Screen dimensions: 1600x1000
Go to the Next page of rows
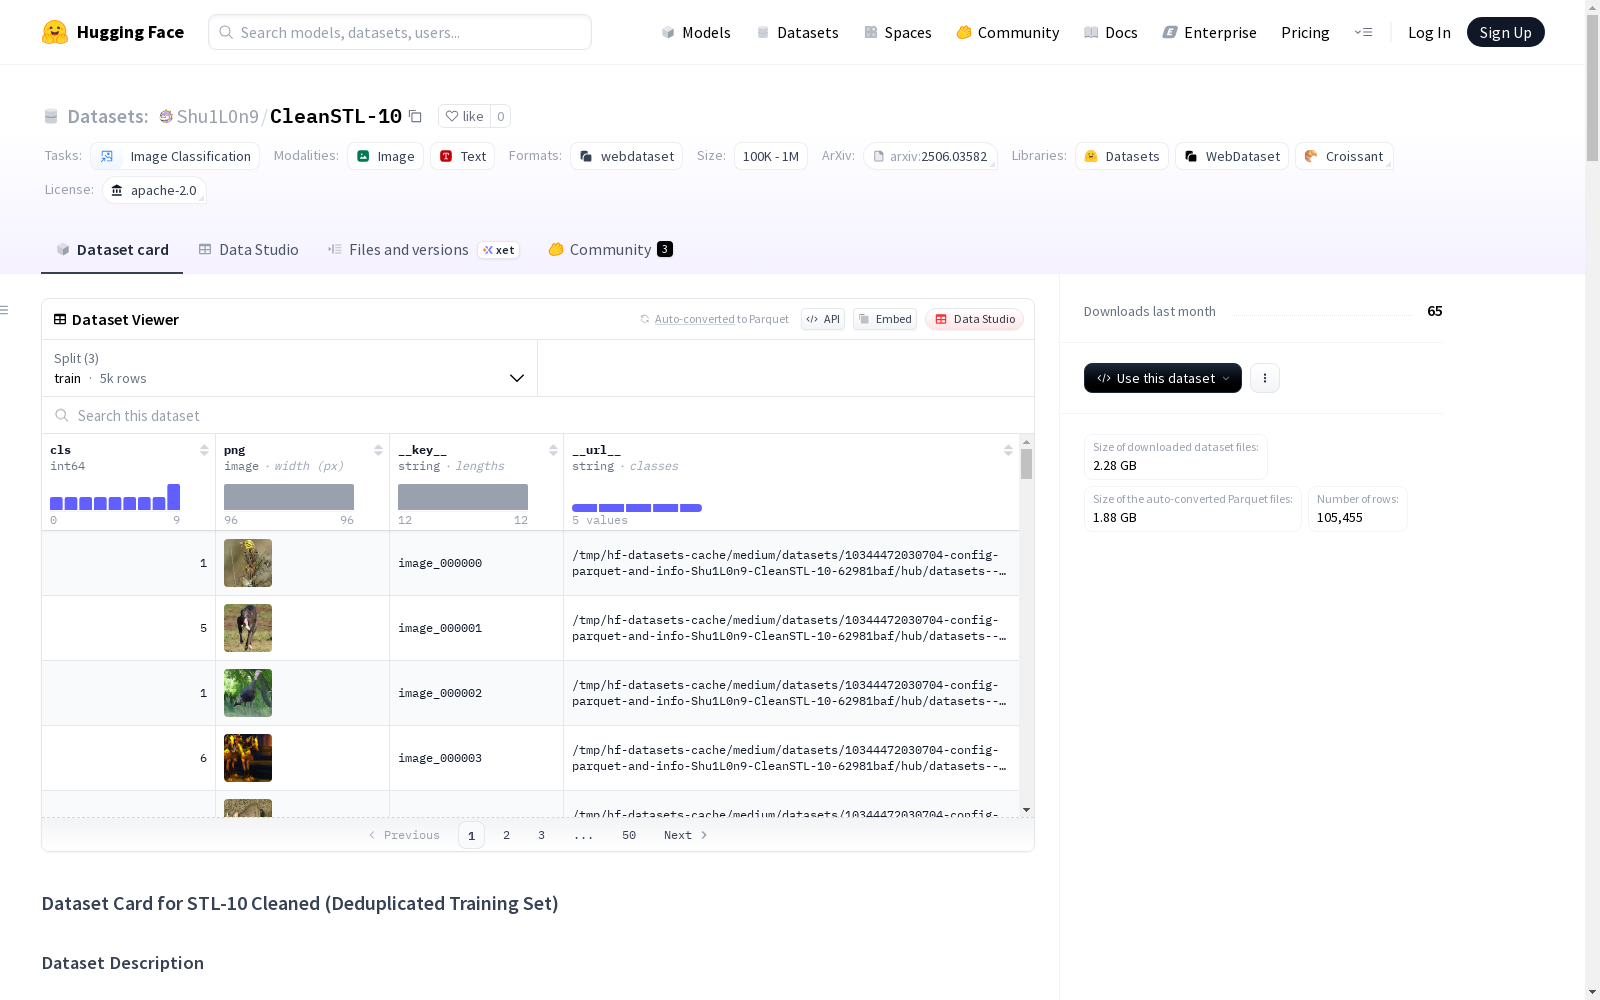pos(686,835)
